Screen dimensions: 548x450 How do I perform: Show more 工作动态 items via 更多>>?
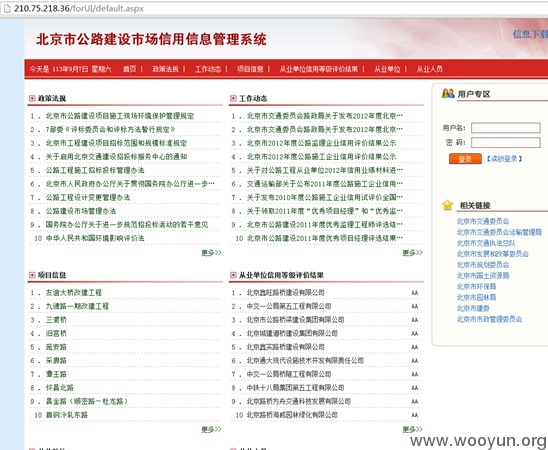tap(412, 253)
